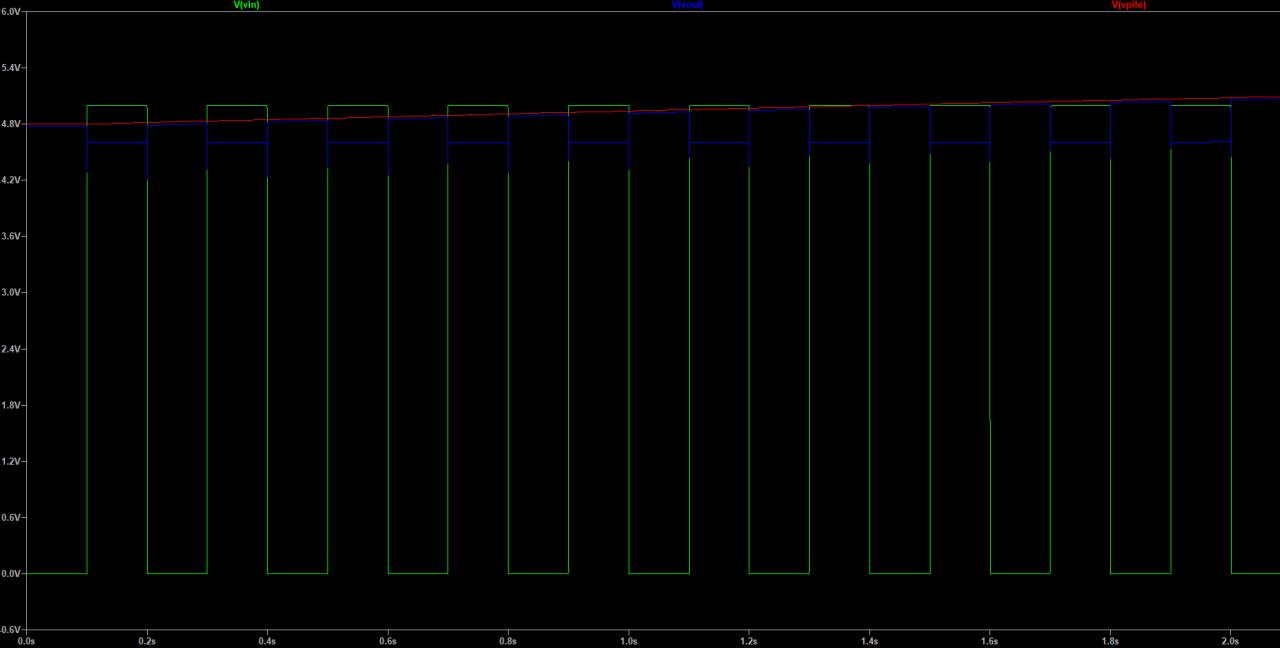Click the 0.8s time axis label
The width and height of the screenshot is (1280, 648).
point(509,641)
